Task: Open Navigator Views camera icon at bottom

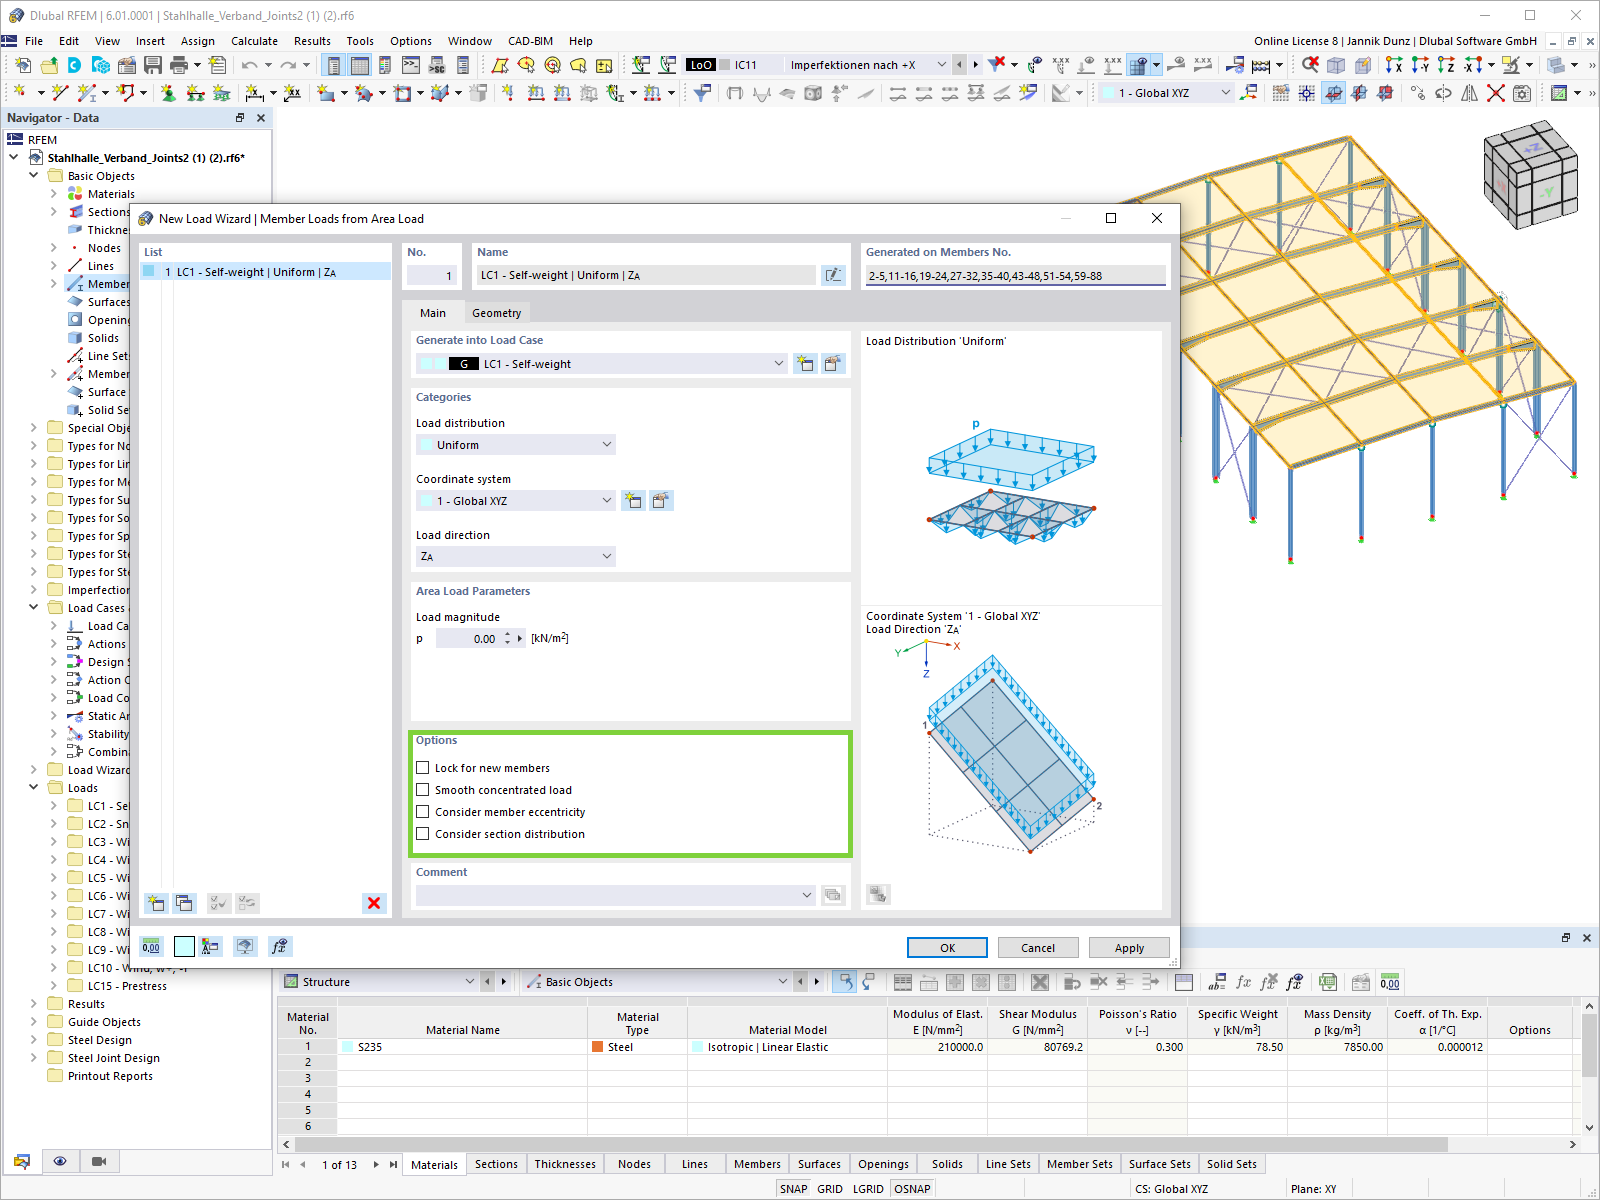Action: (x=99, y=1161)
